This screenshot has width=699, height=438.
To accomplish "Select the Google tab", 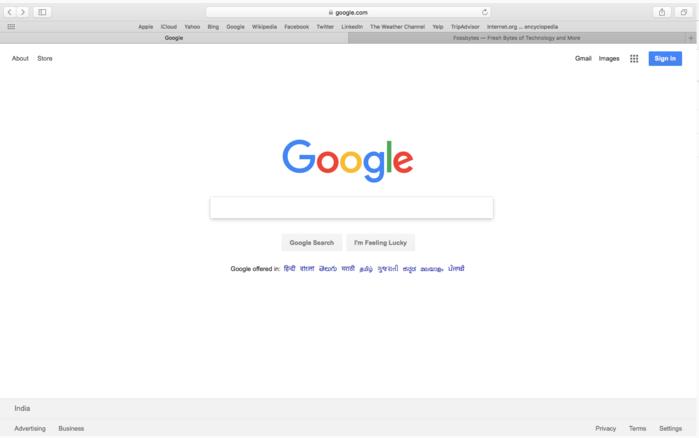I will [x=174, y=38].
